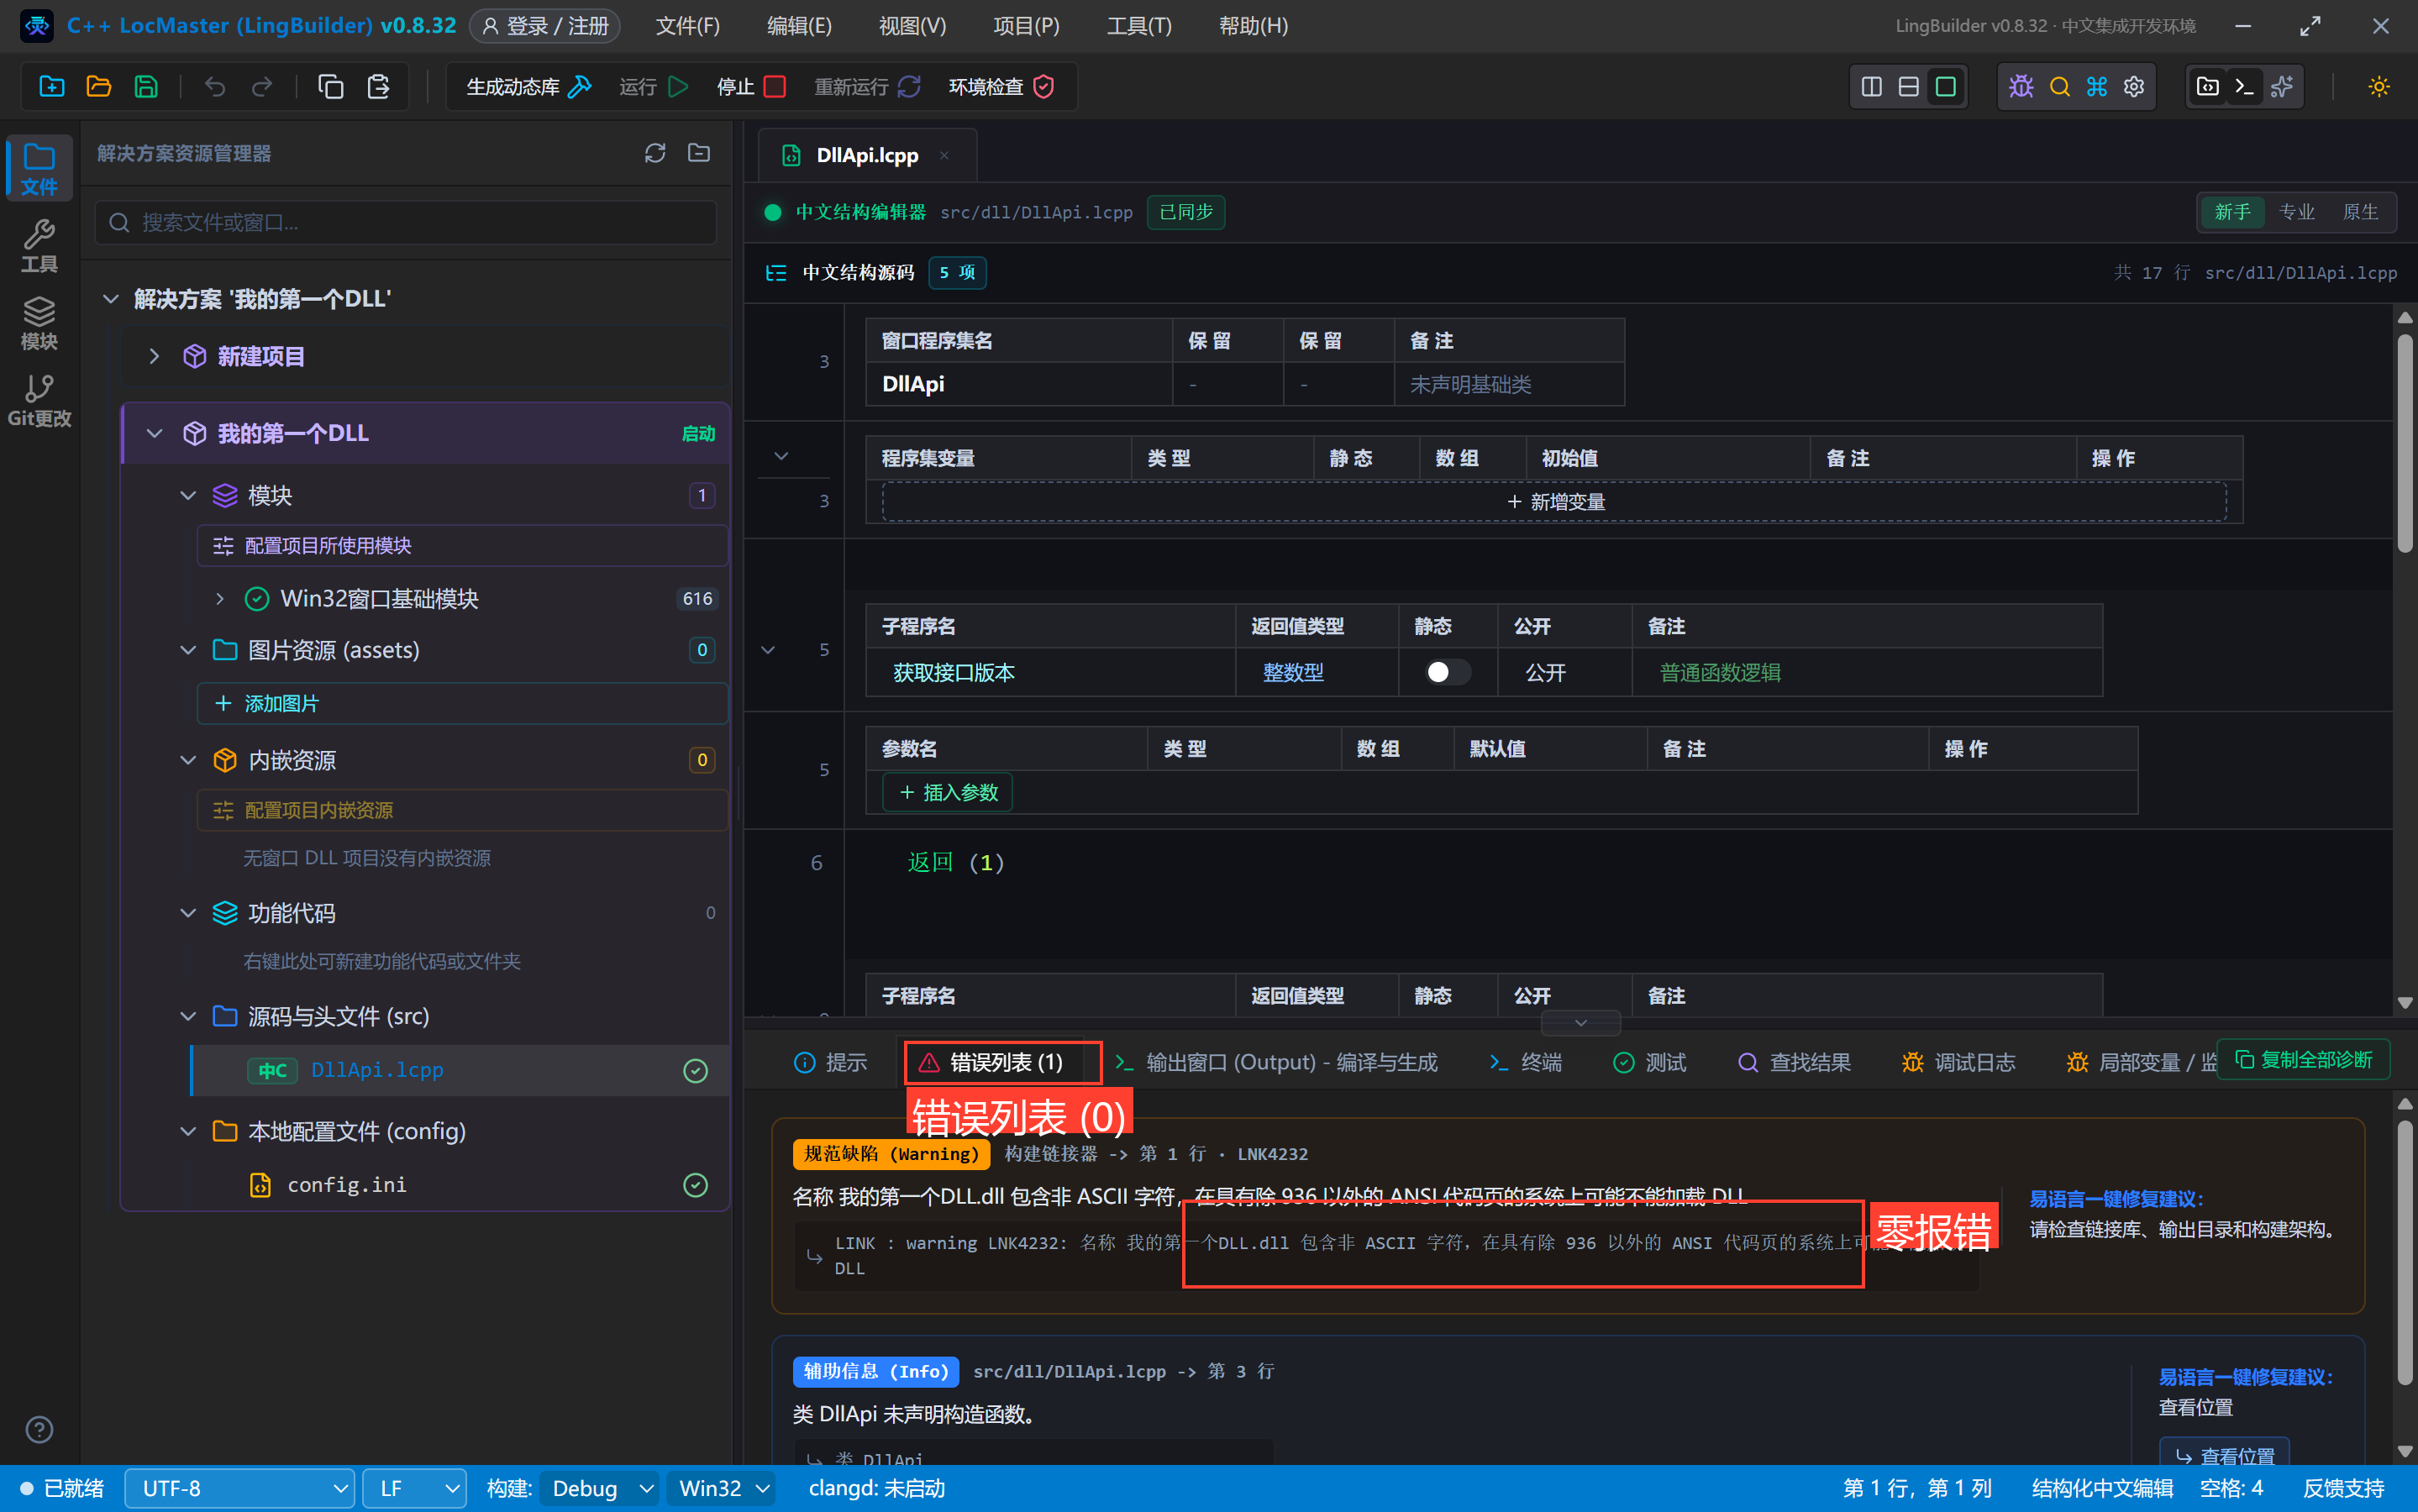
Task: Select the 模块 sidebar icon
Action: pyautogui.click(x=39, y=323)
